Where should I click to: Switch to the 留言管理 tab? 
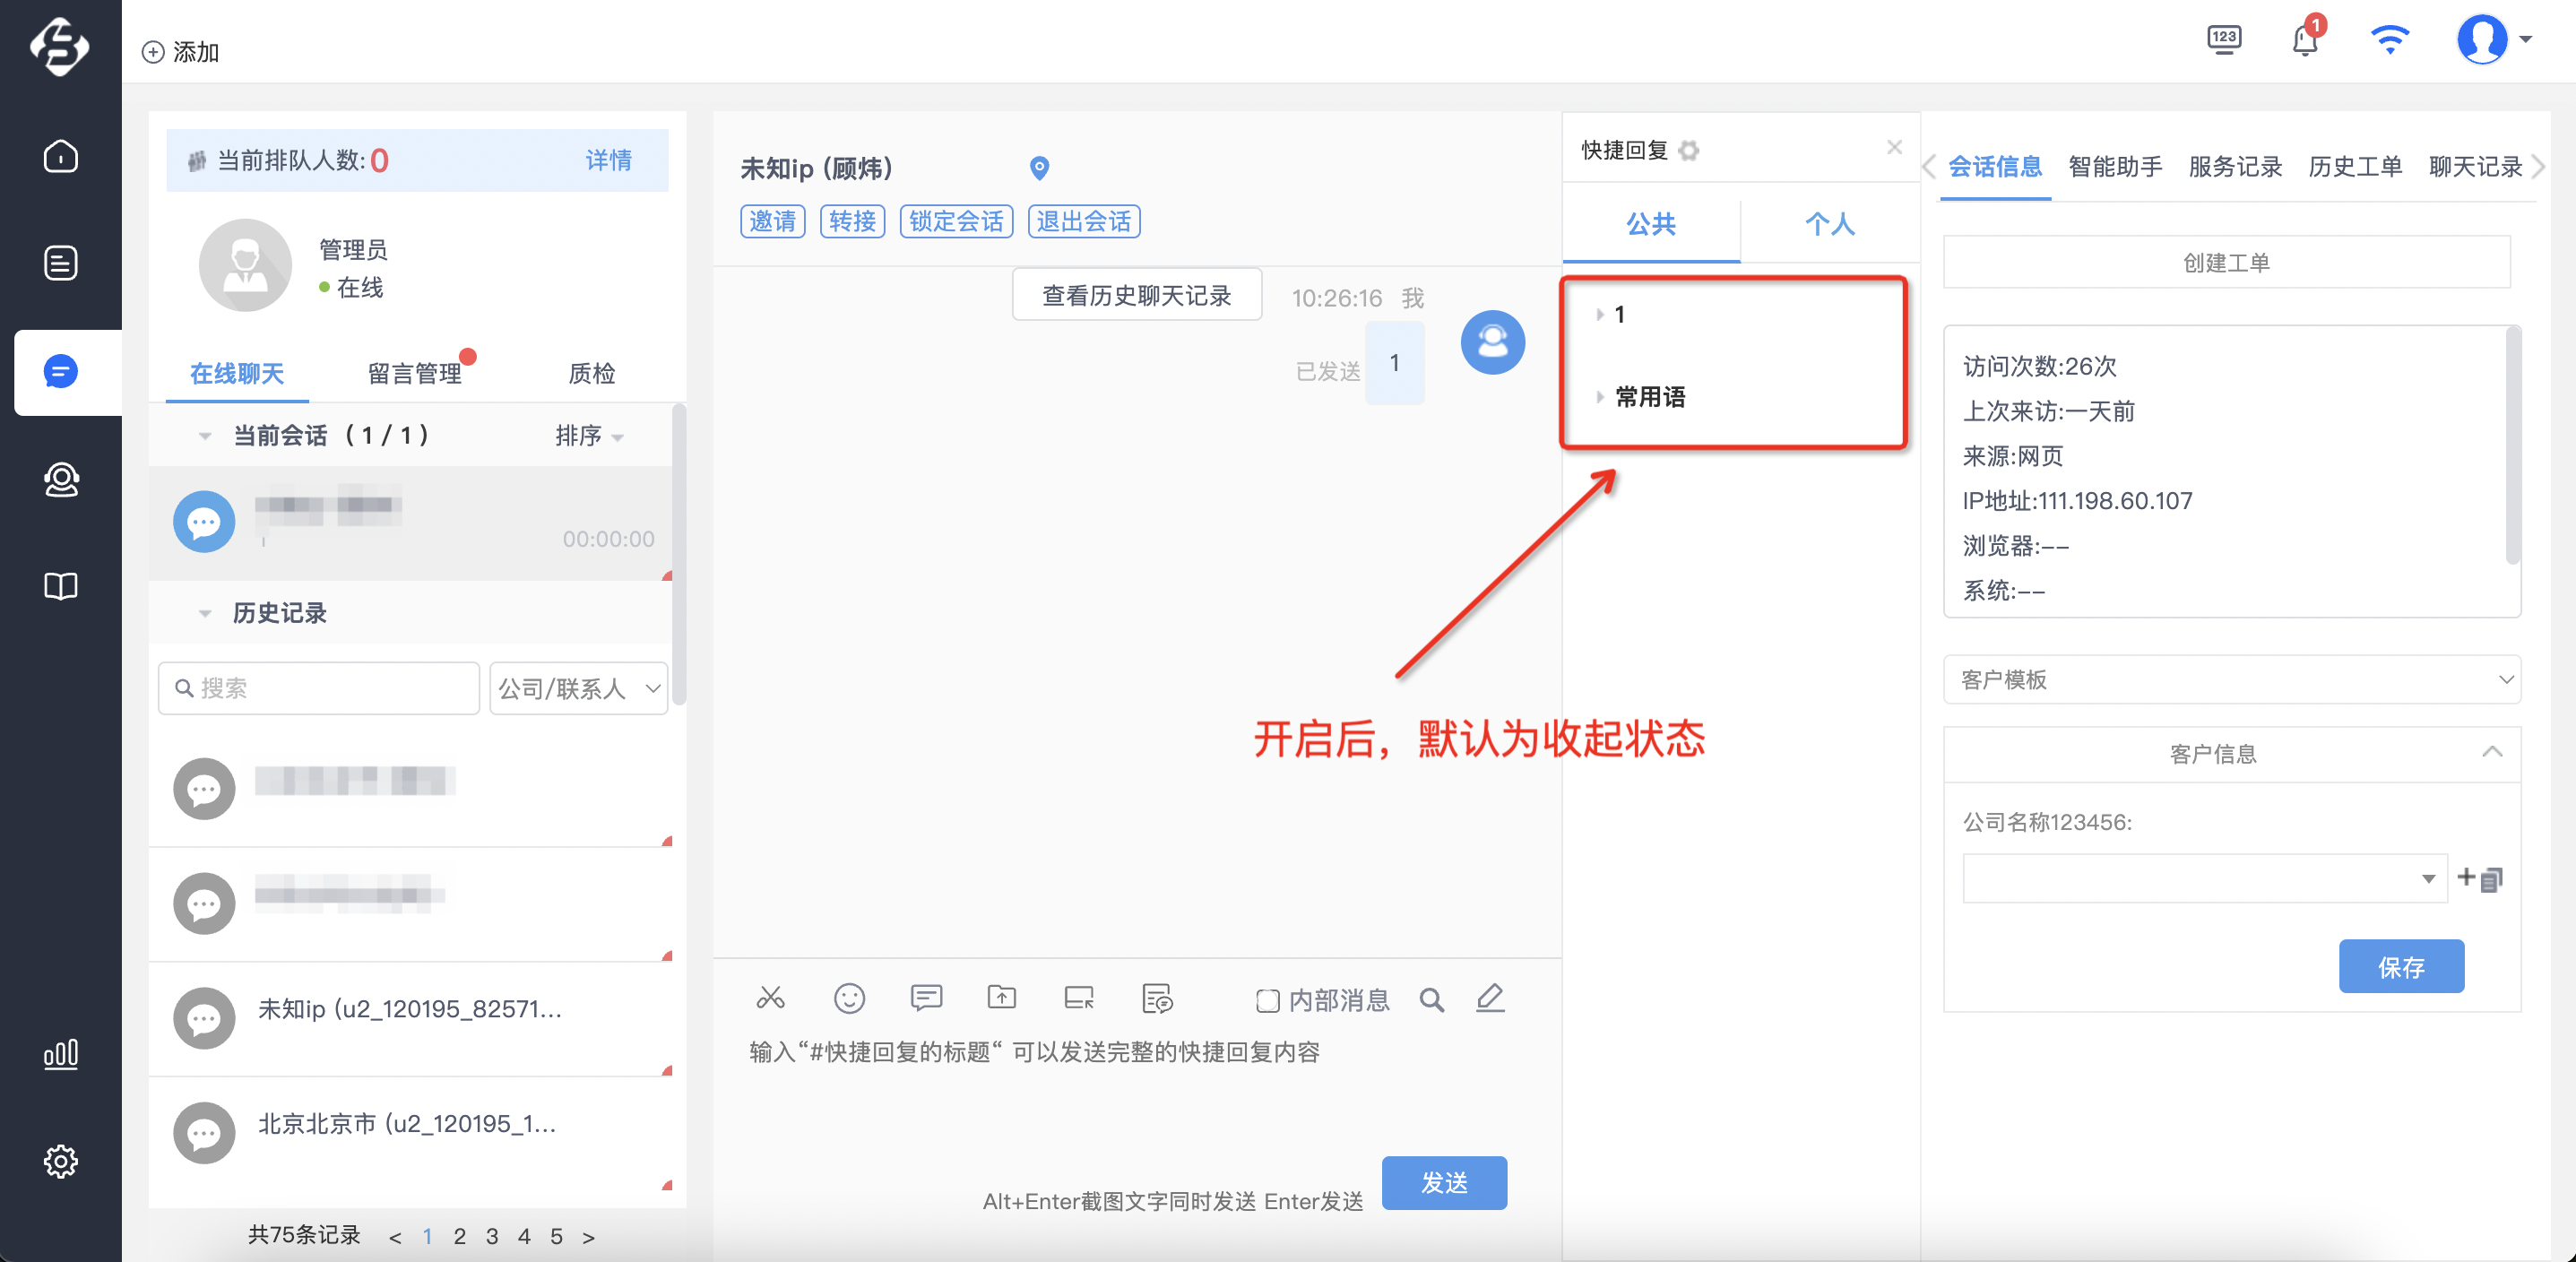[414, 374]
